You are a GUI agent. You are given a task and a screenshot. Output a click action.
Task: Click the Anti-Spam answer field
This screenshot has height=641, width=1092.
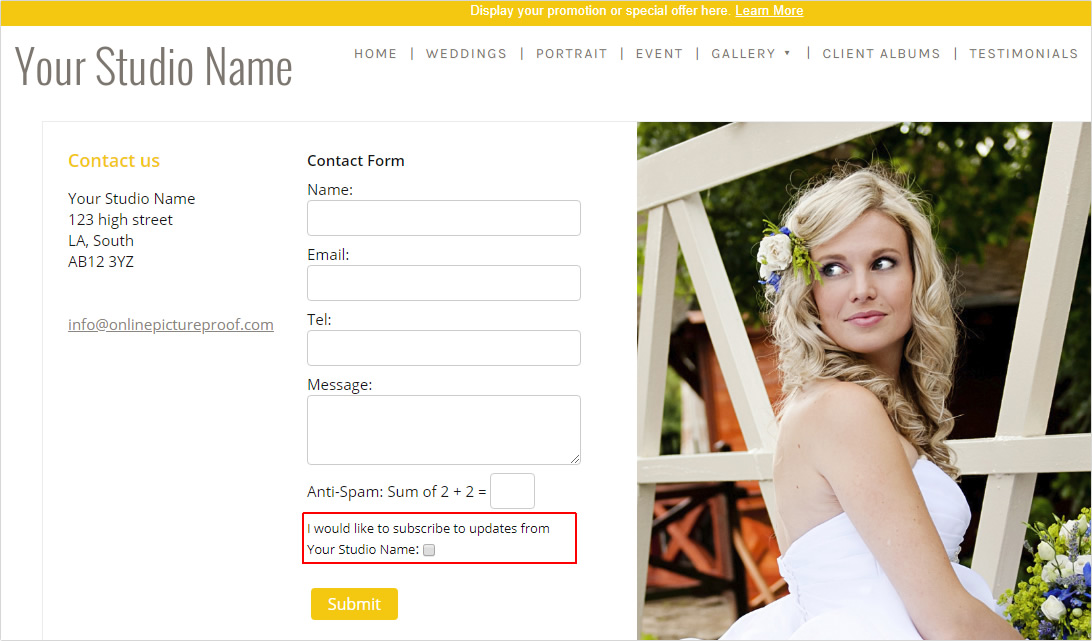pos(513,491)
